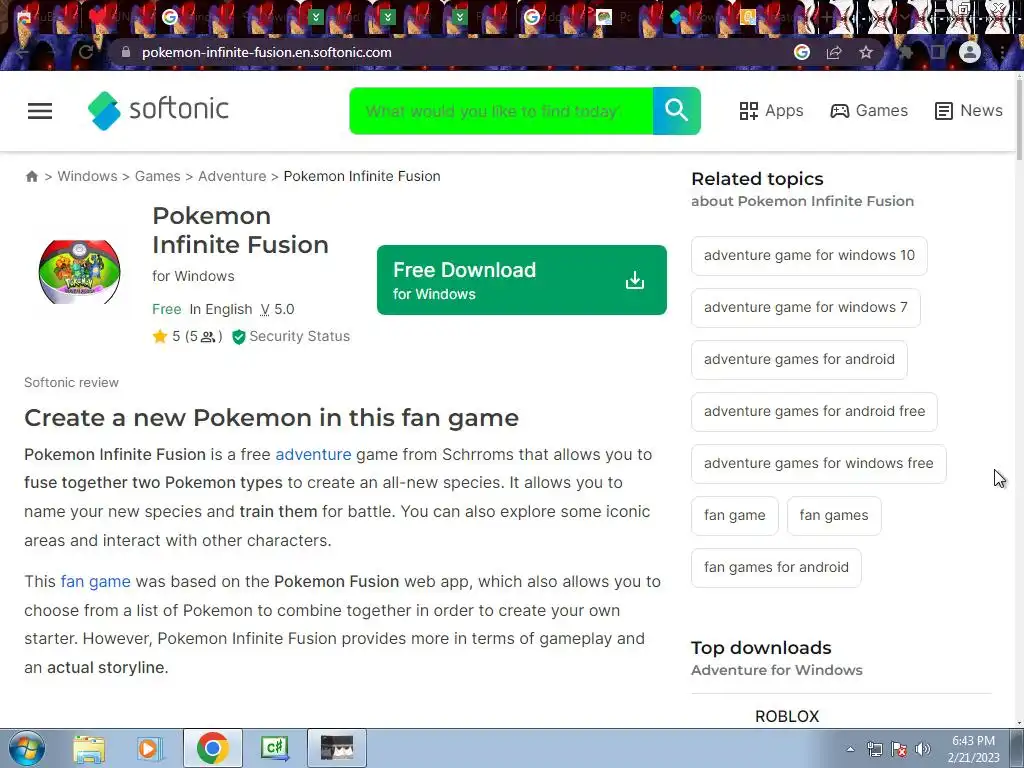Open the Windows Start menu
Viewport: 1024px width, 768px height.
click(26, 748)
